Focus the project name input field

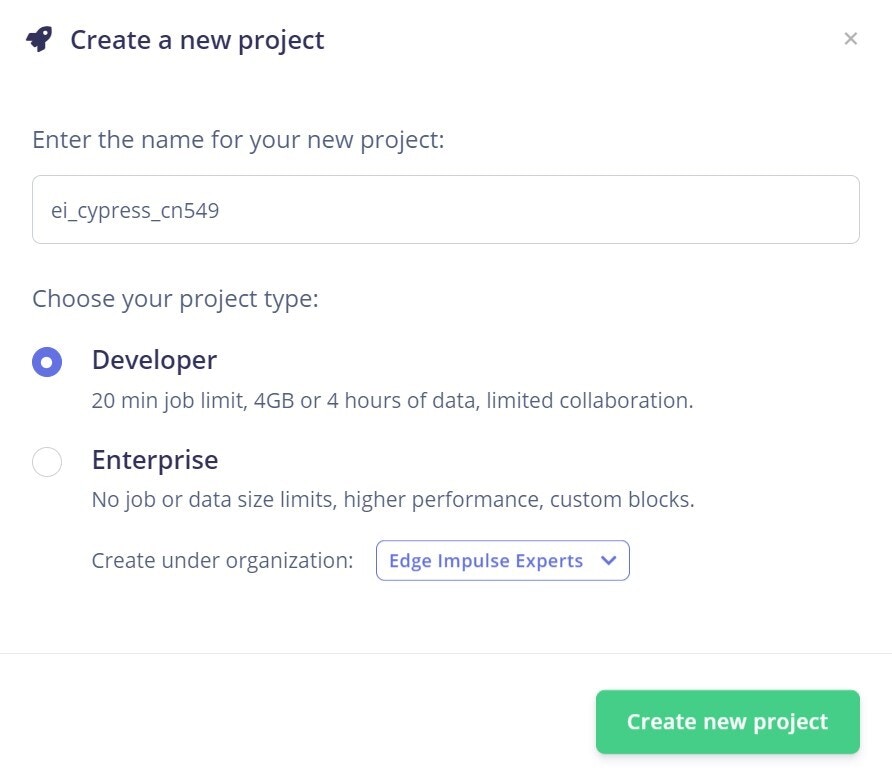point(445,209)
